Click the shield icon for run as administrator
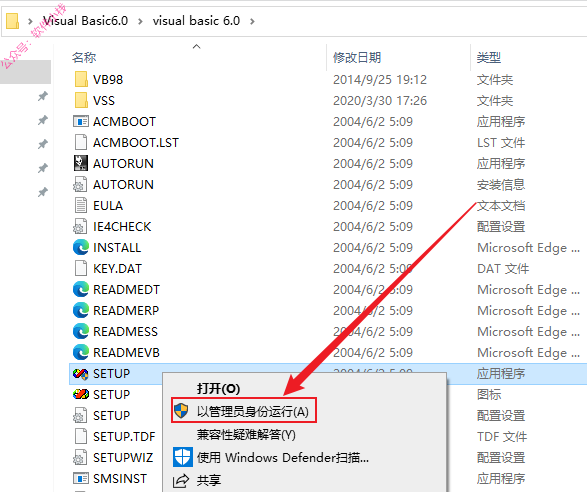The height and width of the screenshot is (492, 587). pyautogui.click(x=182, y=411)
